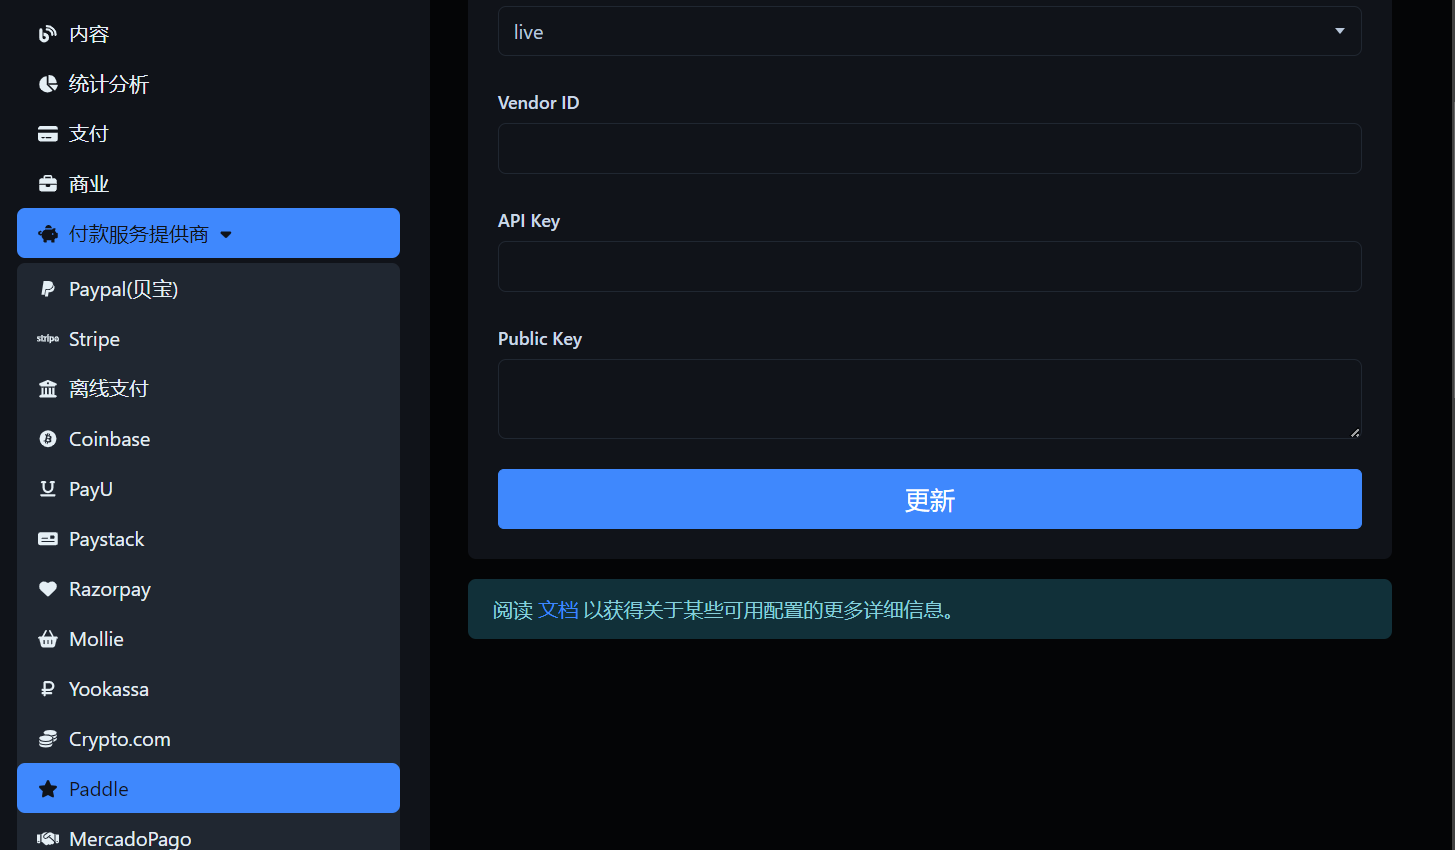Click the Razorpay heart icon
1455x850 pixels.
47,589
